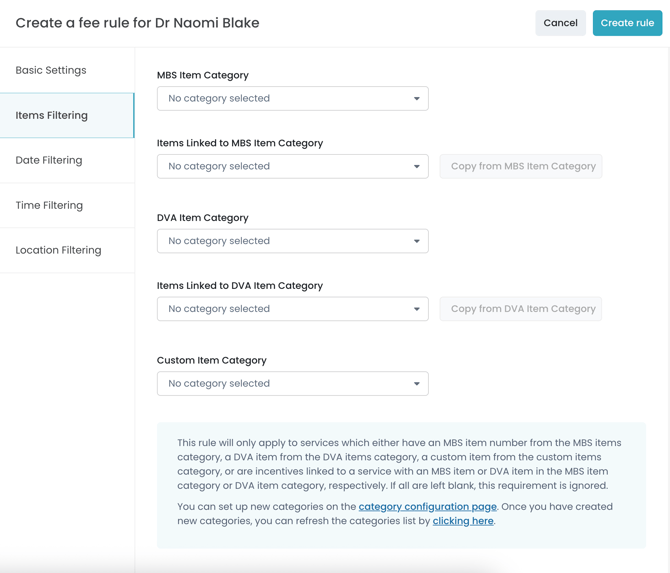This screenshot has width=670, height=573.
Task: Click the caret arrow in Custom Item Category
Action: pyautogui.click(x=417, y=384)
